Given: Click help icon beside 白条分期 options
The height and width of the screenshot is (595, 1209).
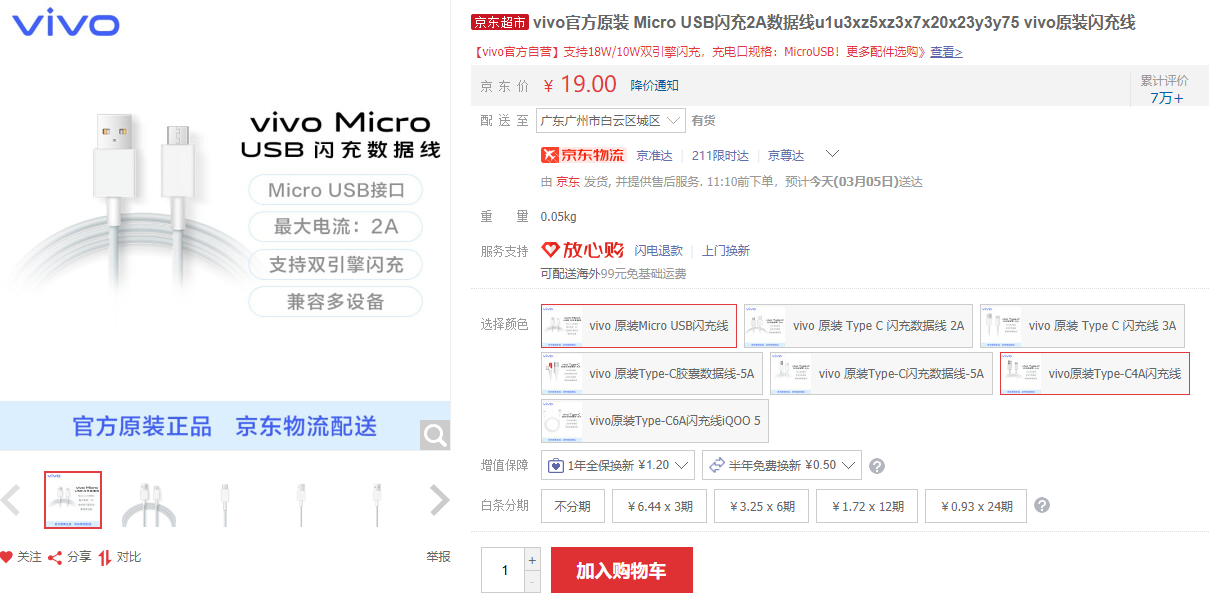Looking at the screenshot, I should tap(1042, 506).
